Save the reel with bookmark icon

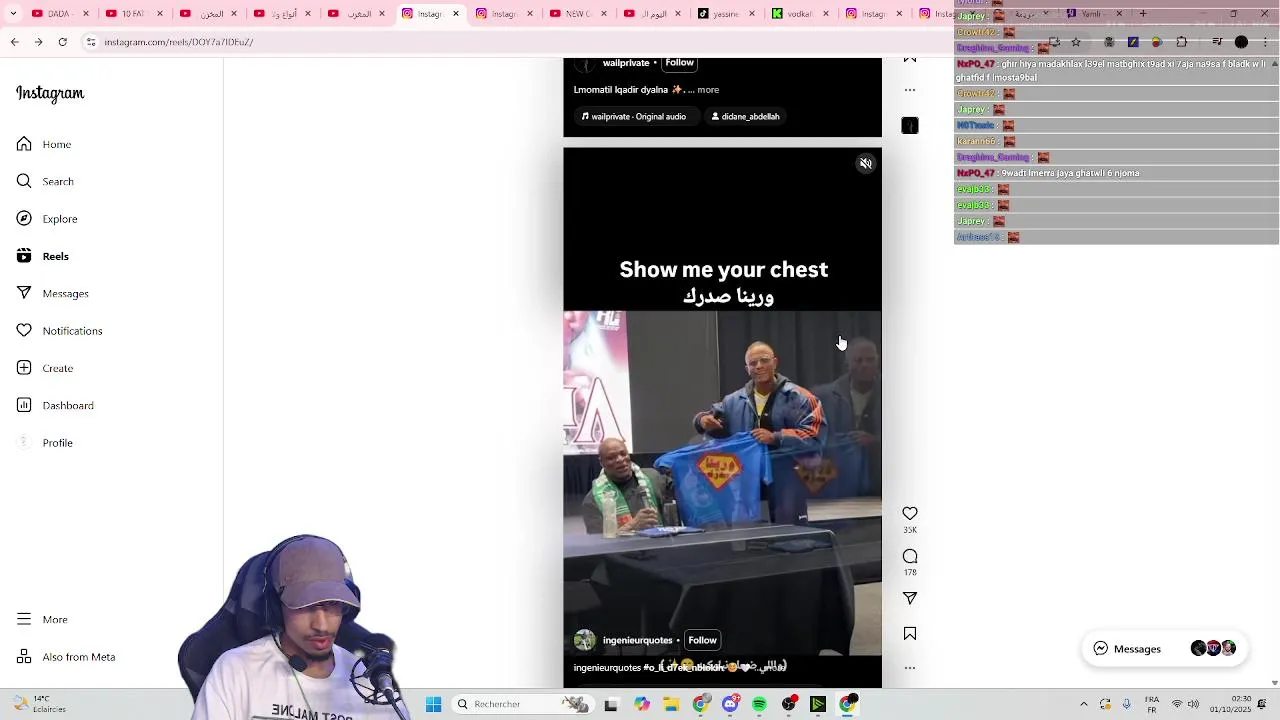pyautogui.click(x=910, y=633)
